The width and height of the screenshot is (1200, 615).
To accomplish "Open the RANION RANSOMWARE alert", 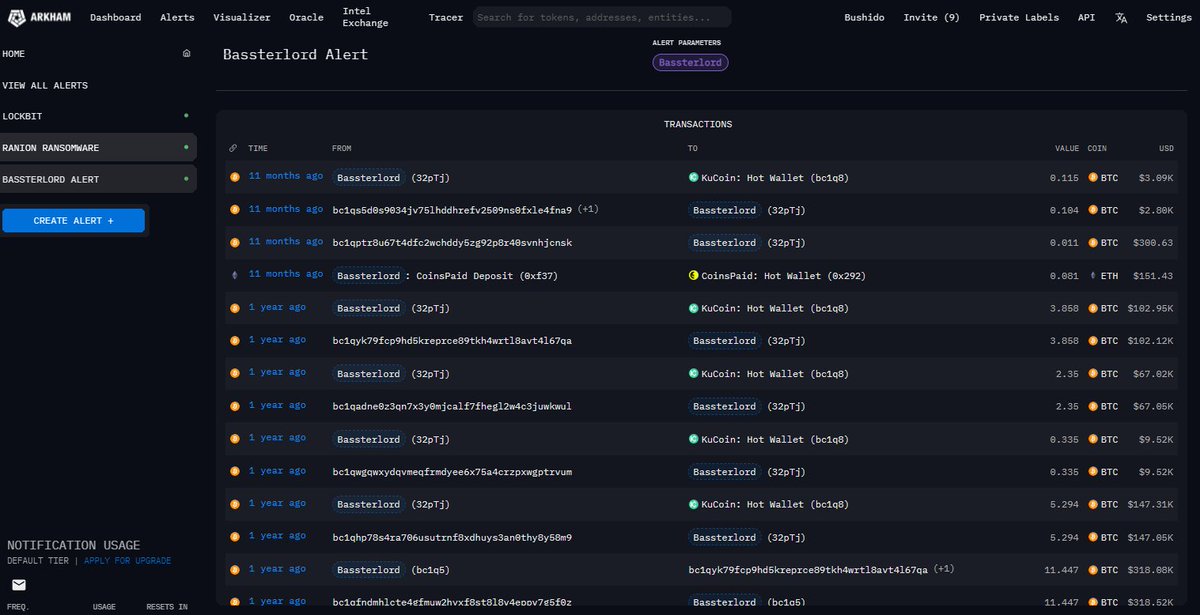I will [98, 148].
